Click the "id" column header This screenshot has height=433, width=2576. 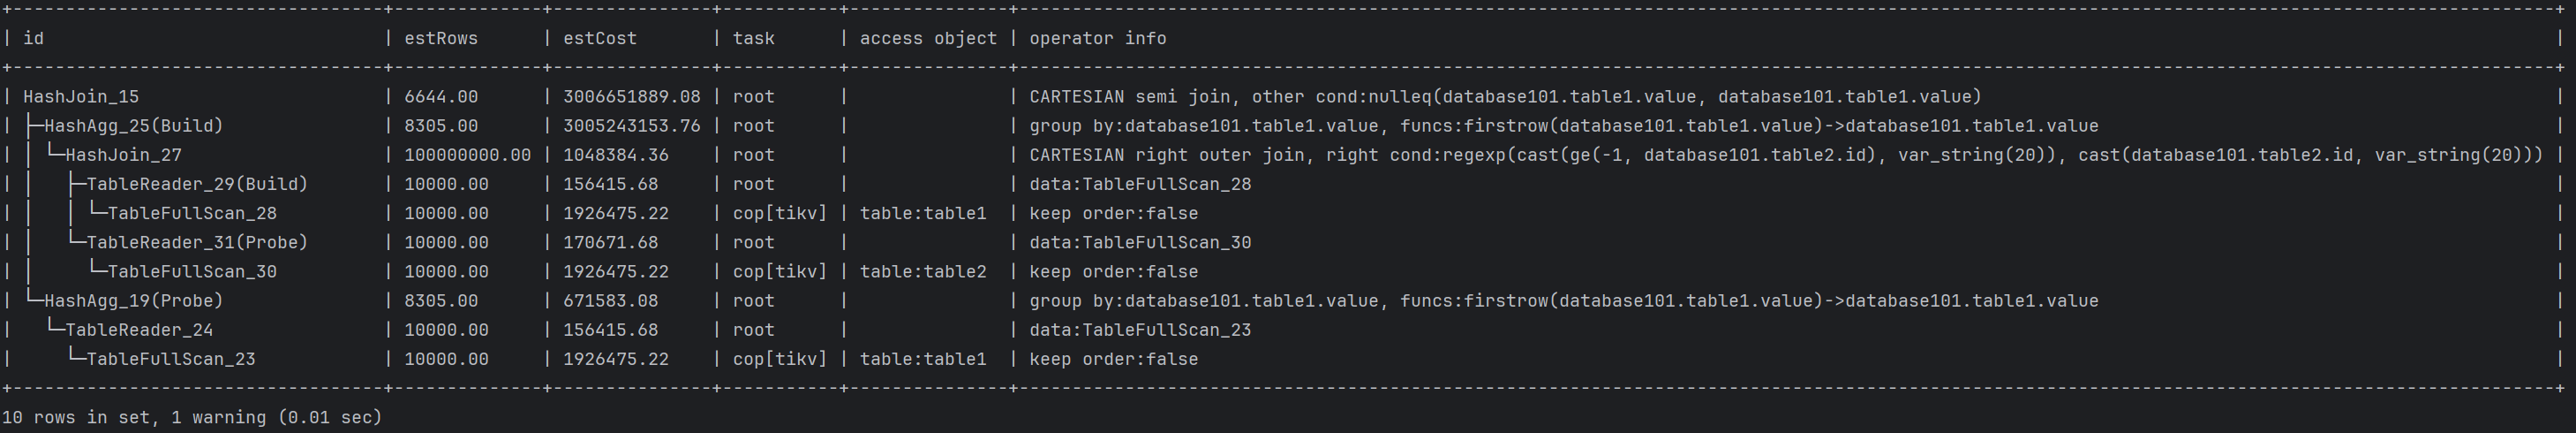coord(33,38)
